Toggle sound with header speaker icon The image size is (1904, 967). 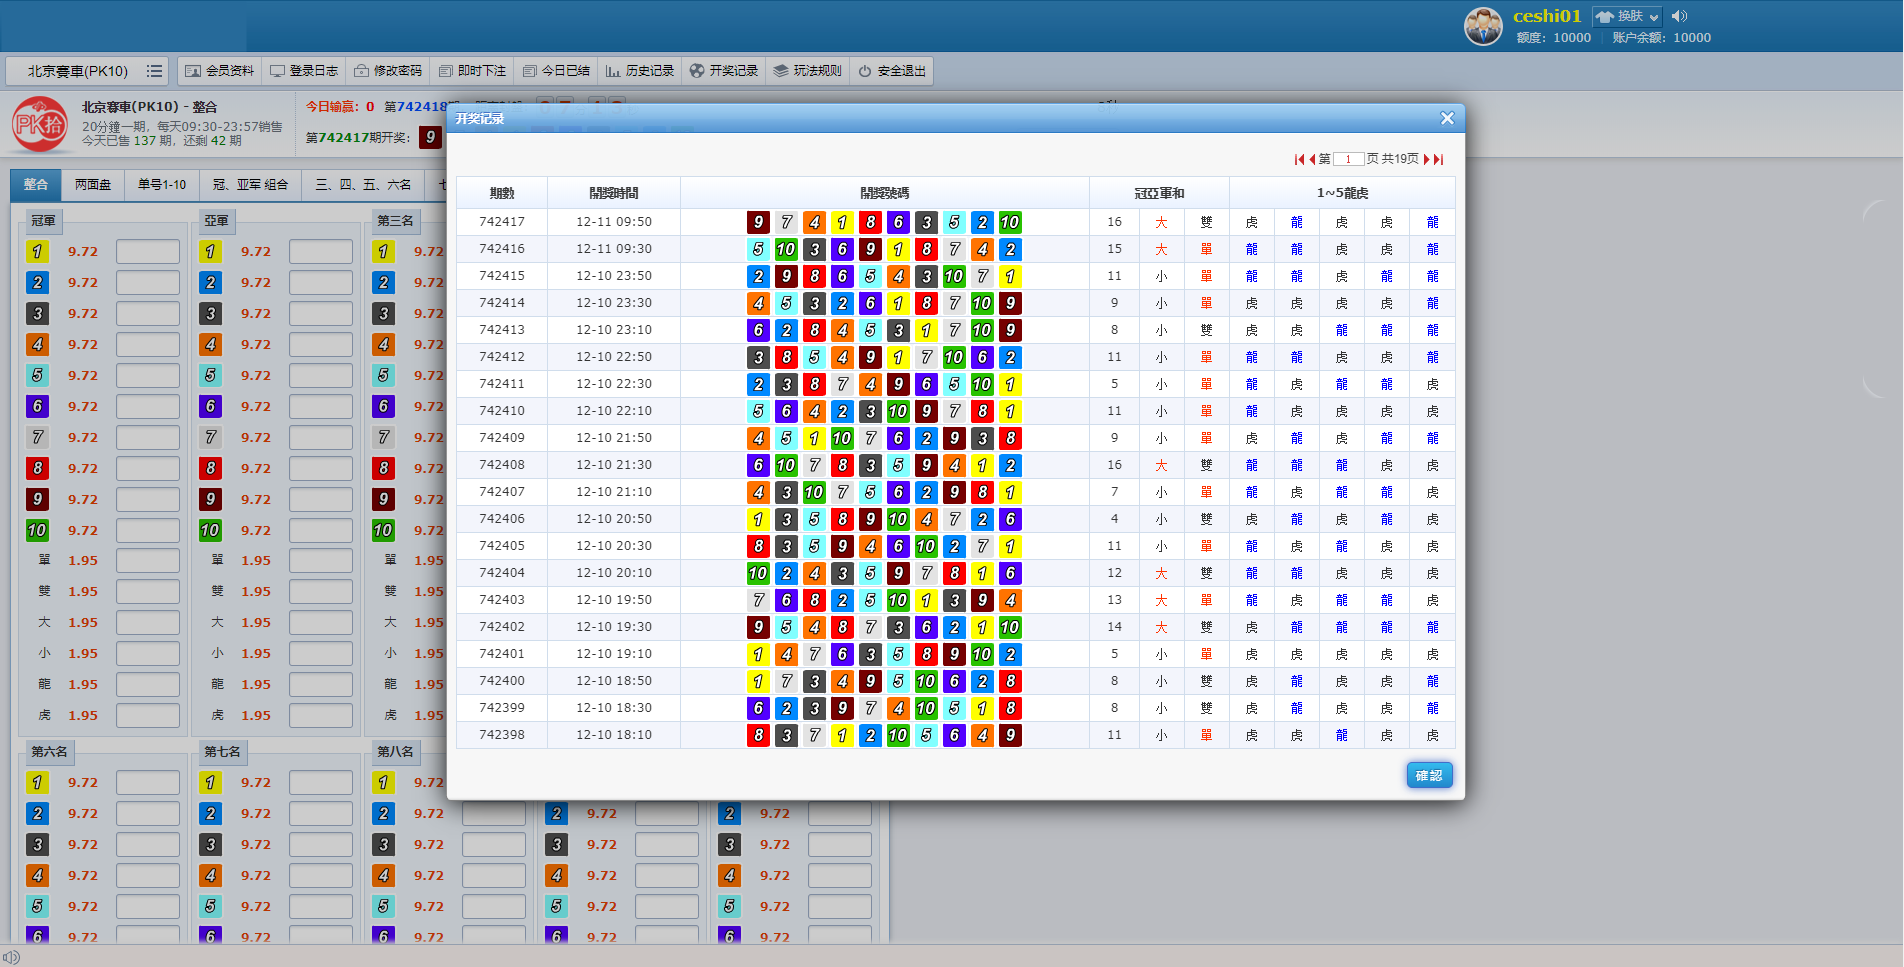(x=1679, y=16)
